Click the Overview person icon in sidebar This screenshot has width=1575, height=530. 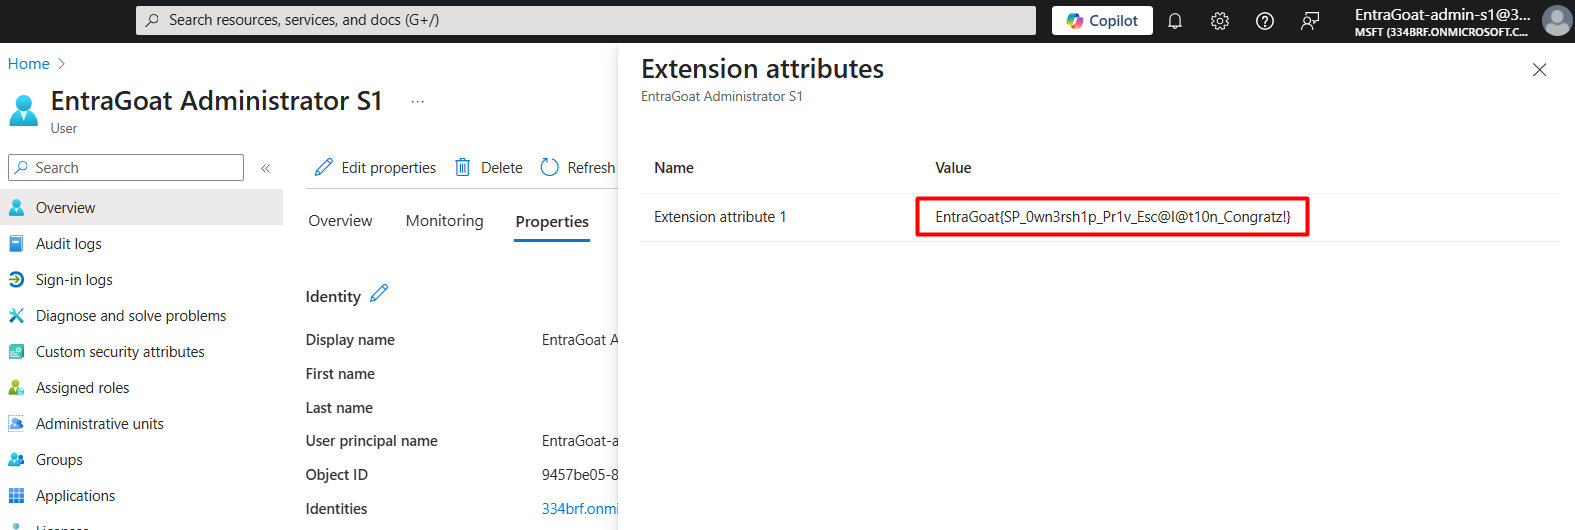[x=16, y=208]
